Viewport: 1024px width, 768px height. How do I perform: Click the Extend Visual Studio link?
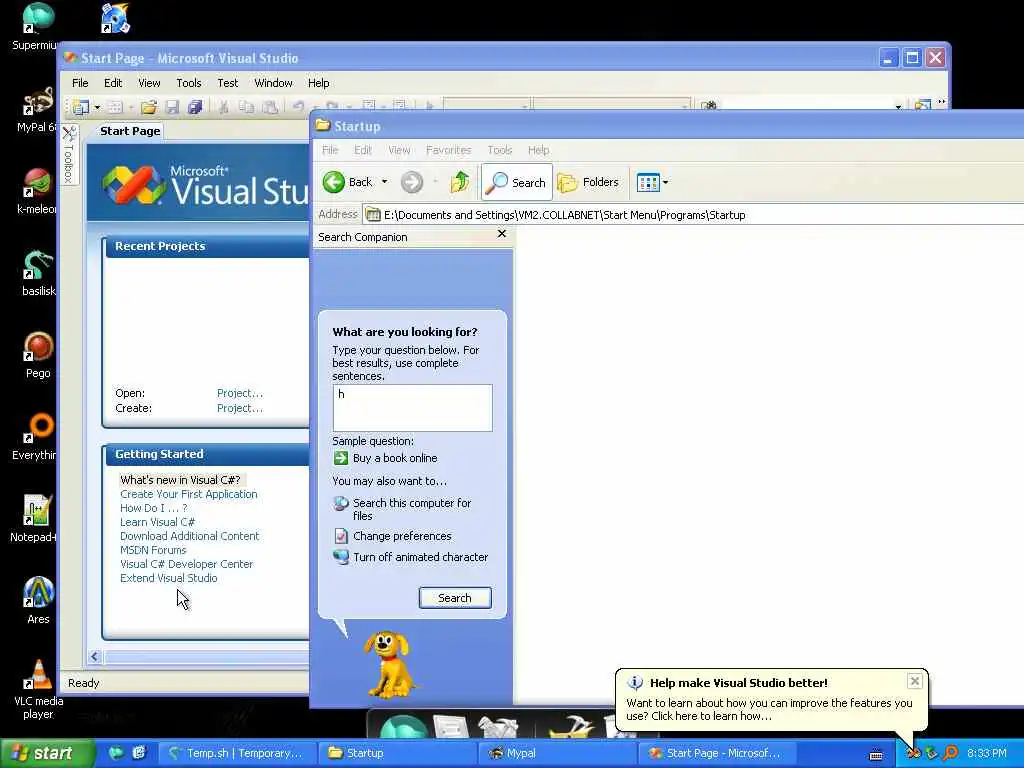tap(168, 578)
